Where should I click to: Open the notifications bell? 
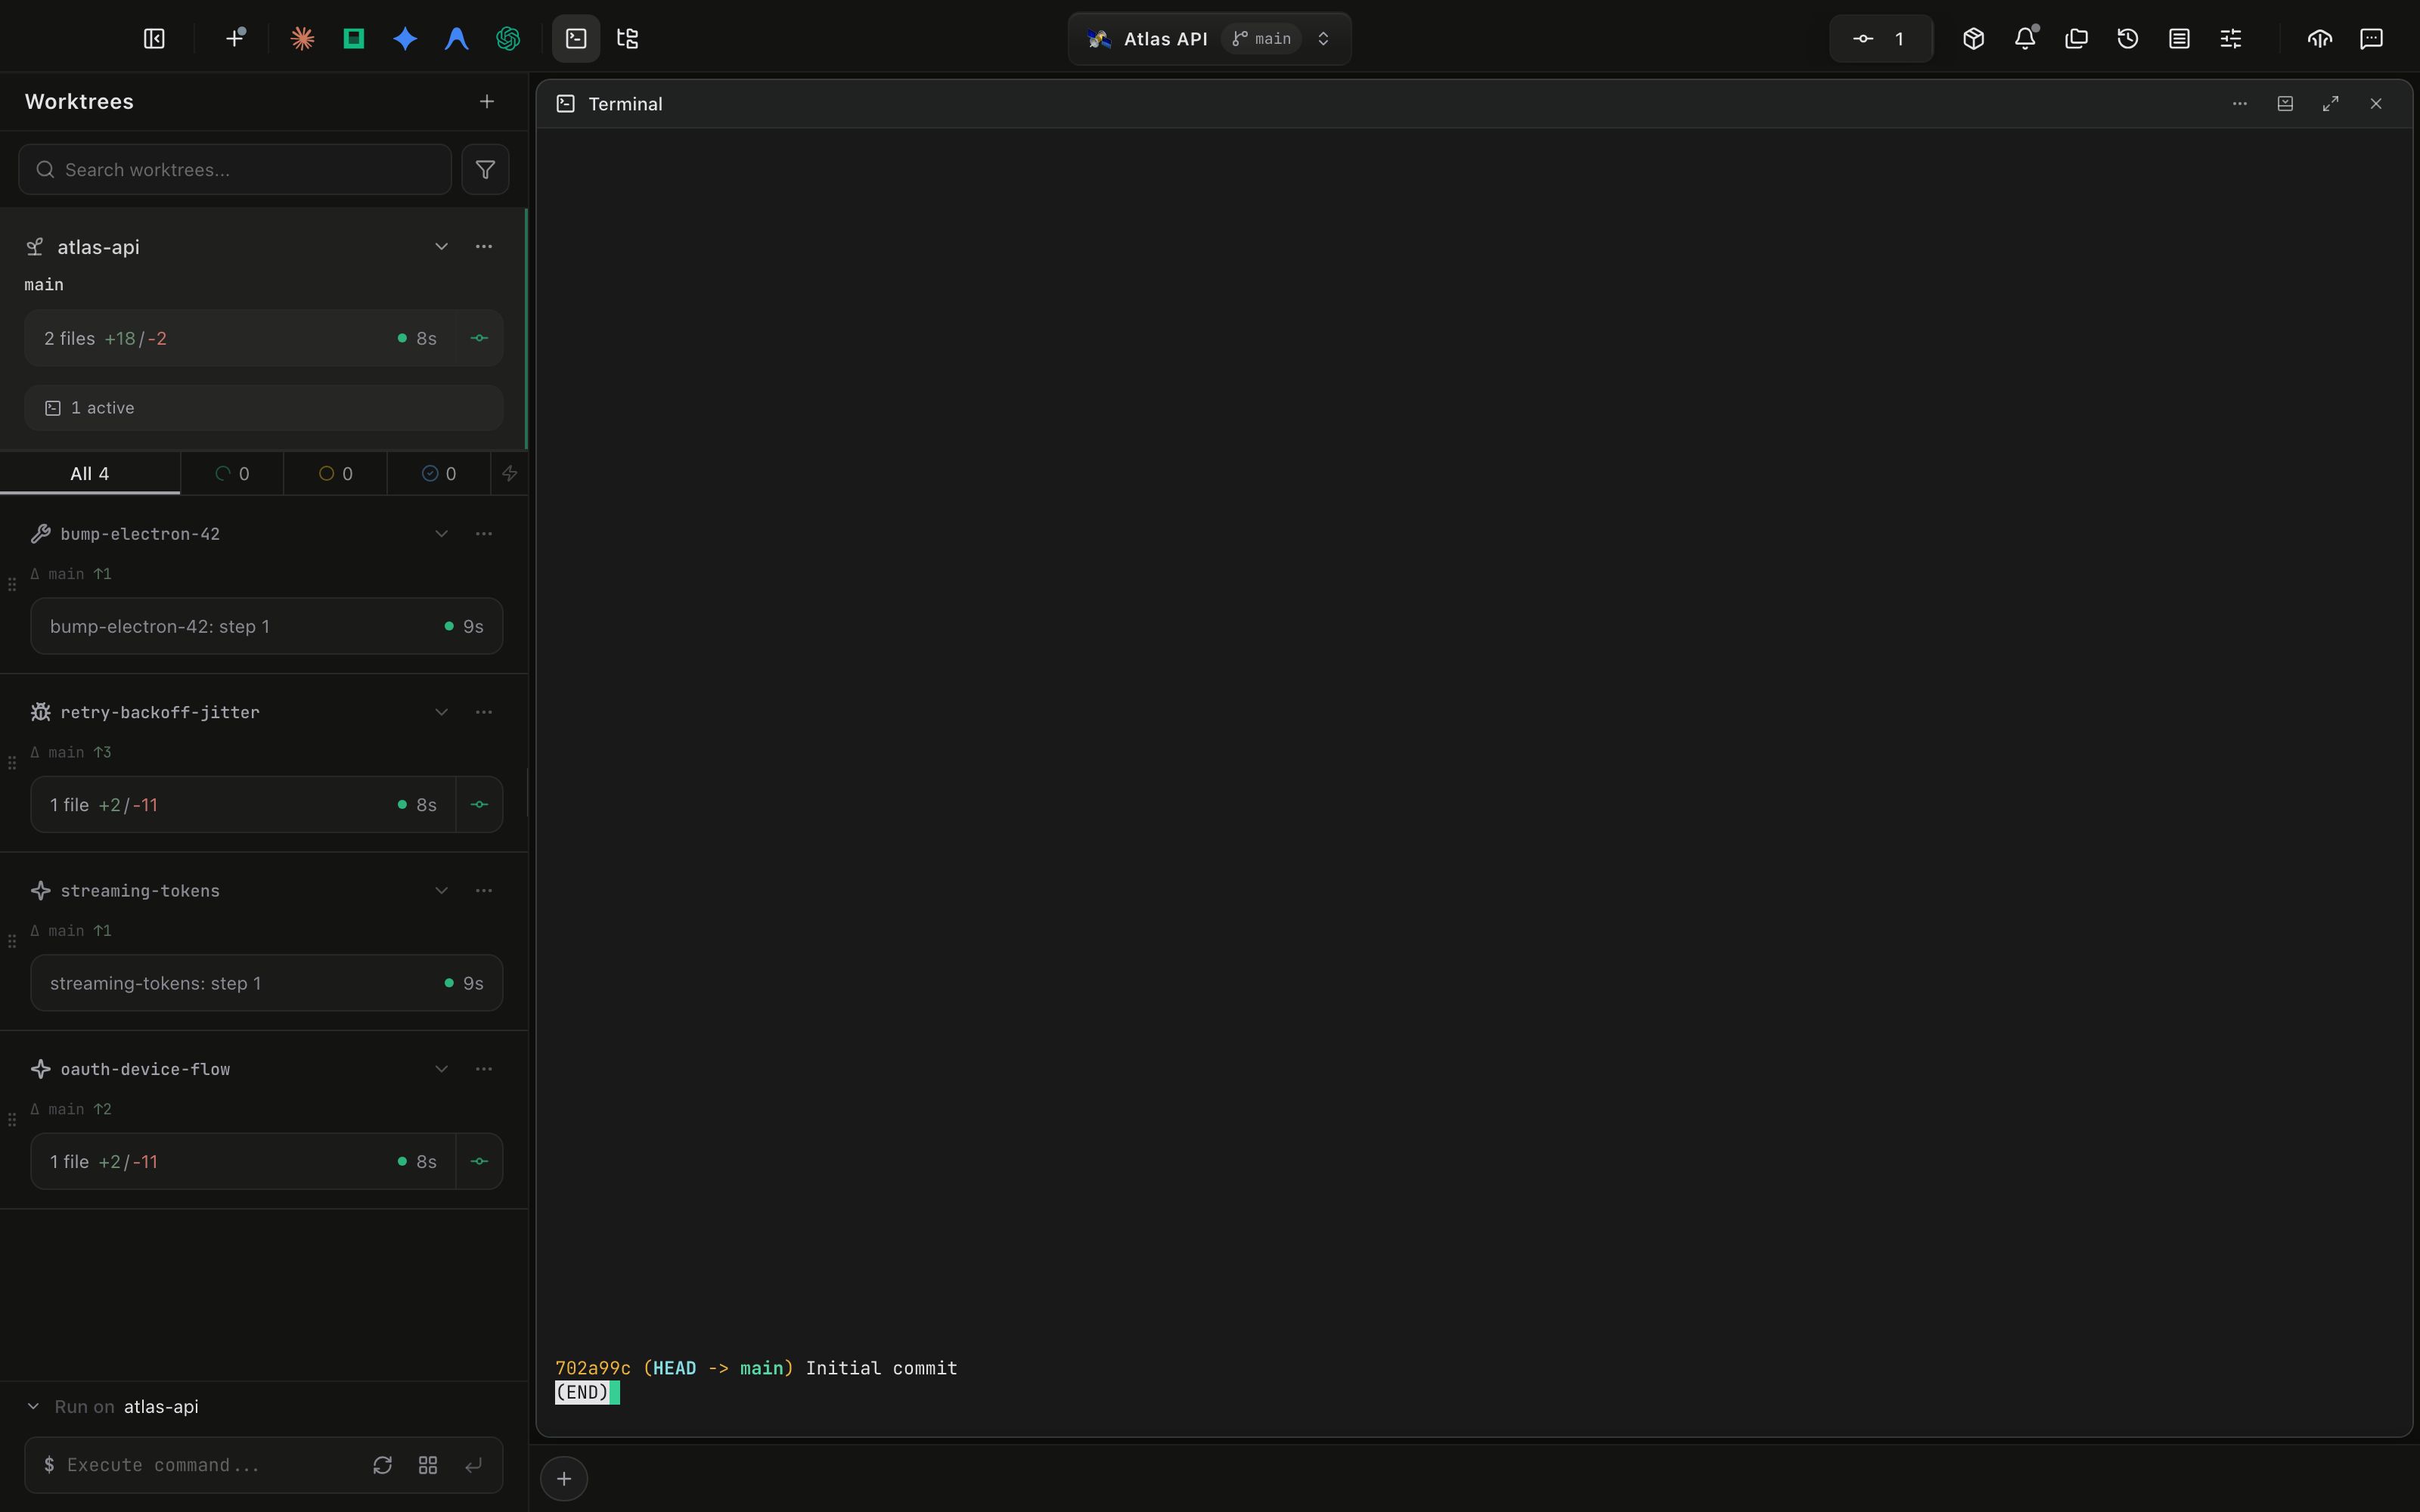2025,39
